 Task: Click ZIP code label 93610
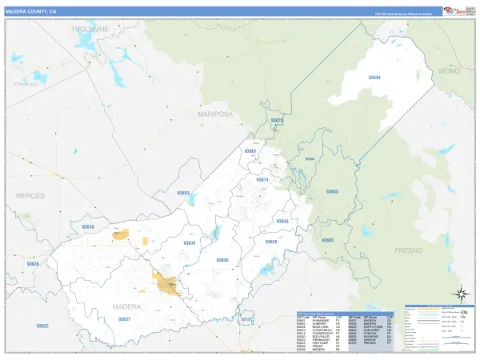tap(88, 227)
